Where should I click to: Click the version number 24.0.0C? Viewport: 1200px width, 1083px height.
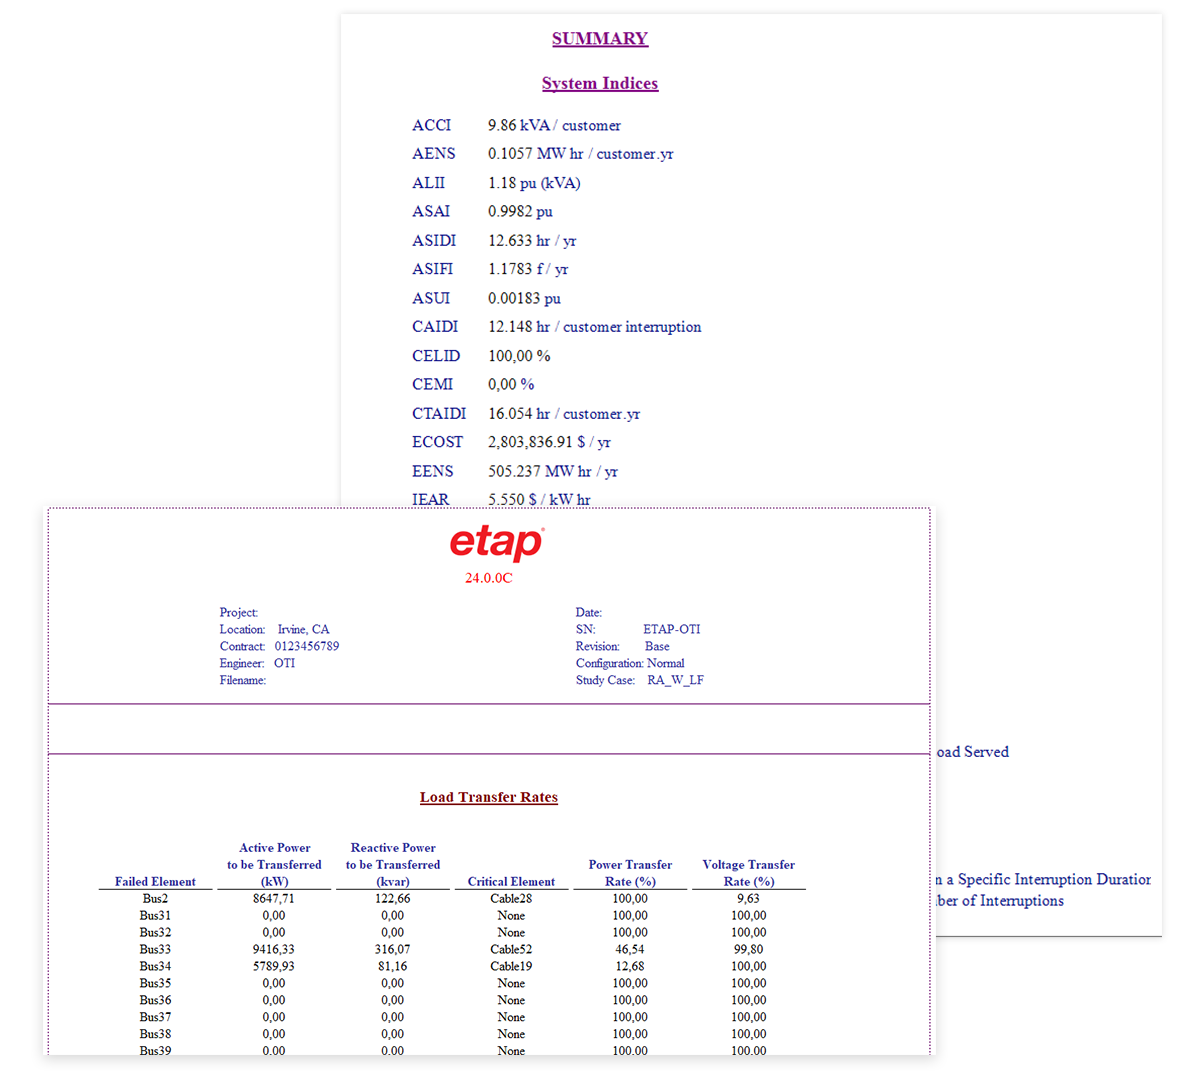[x=488, y=578]
